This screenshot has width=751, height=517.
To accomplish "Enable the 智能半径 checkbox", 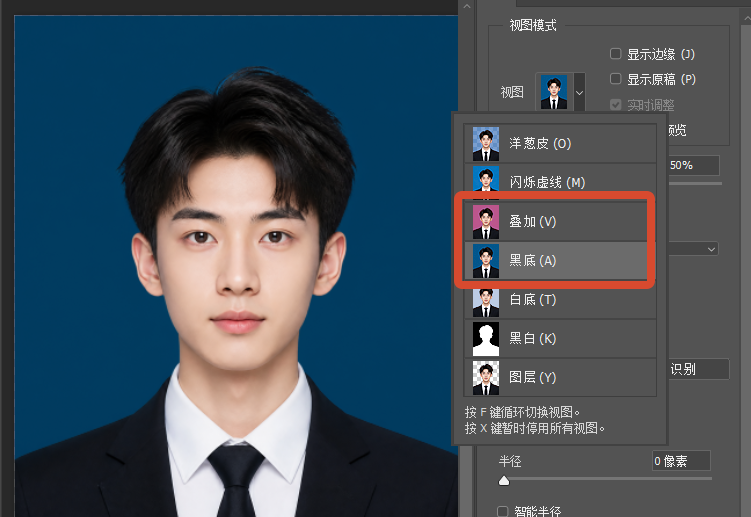I will [x=502, y=511].
